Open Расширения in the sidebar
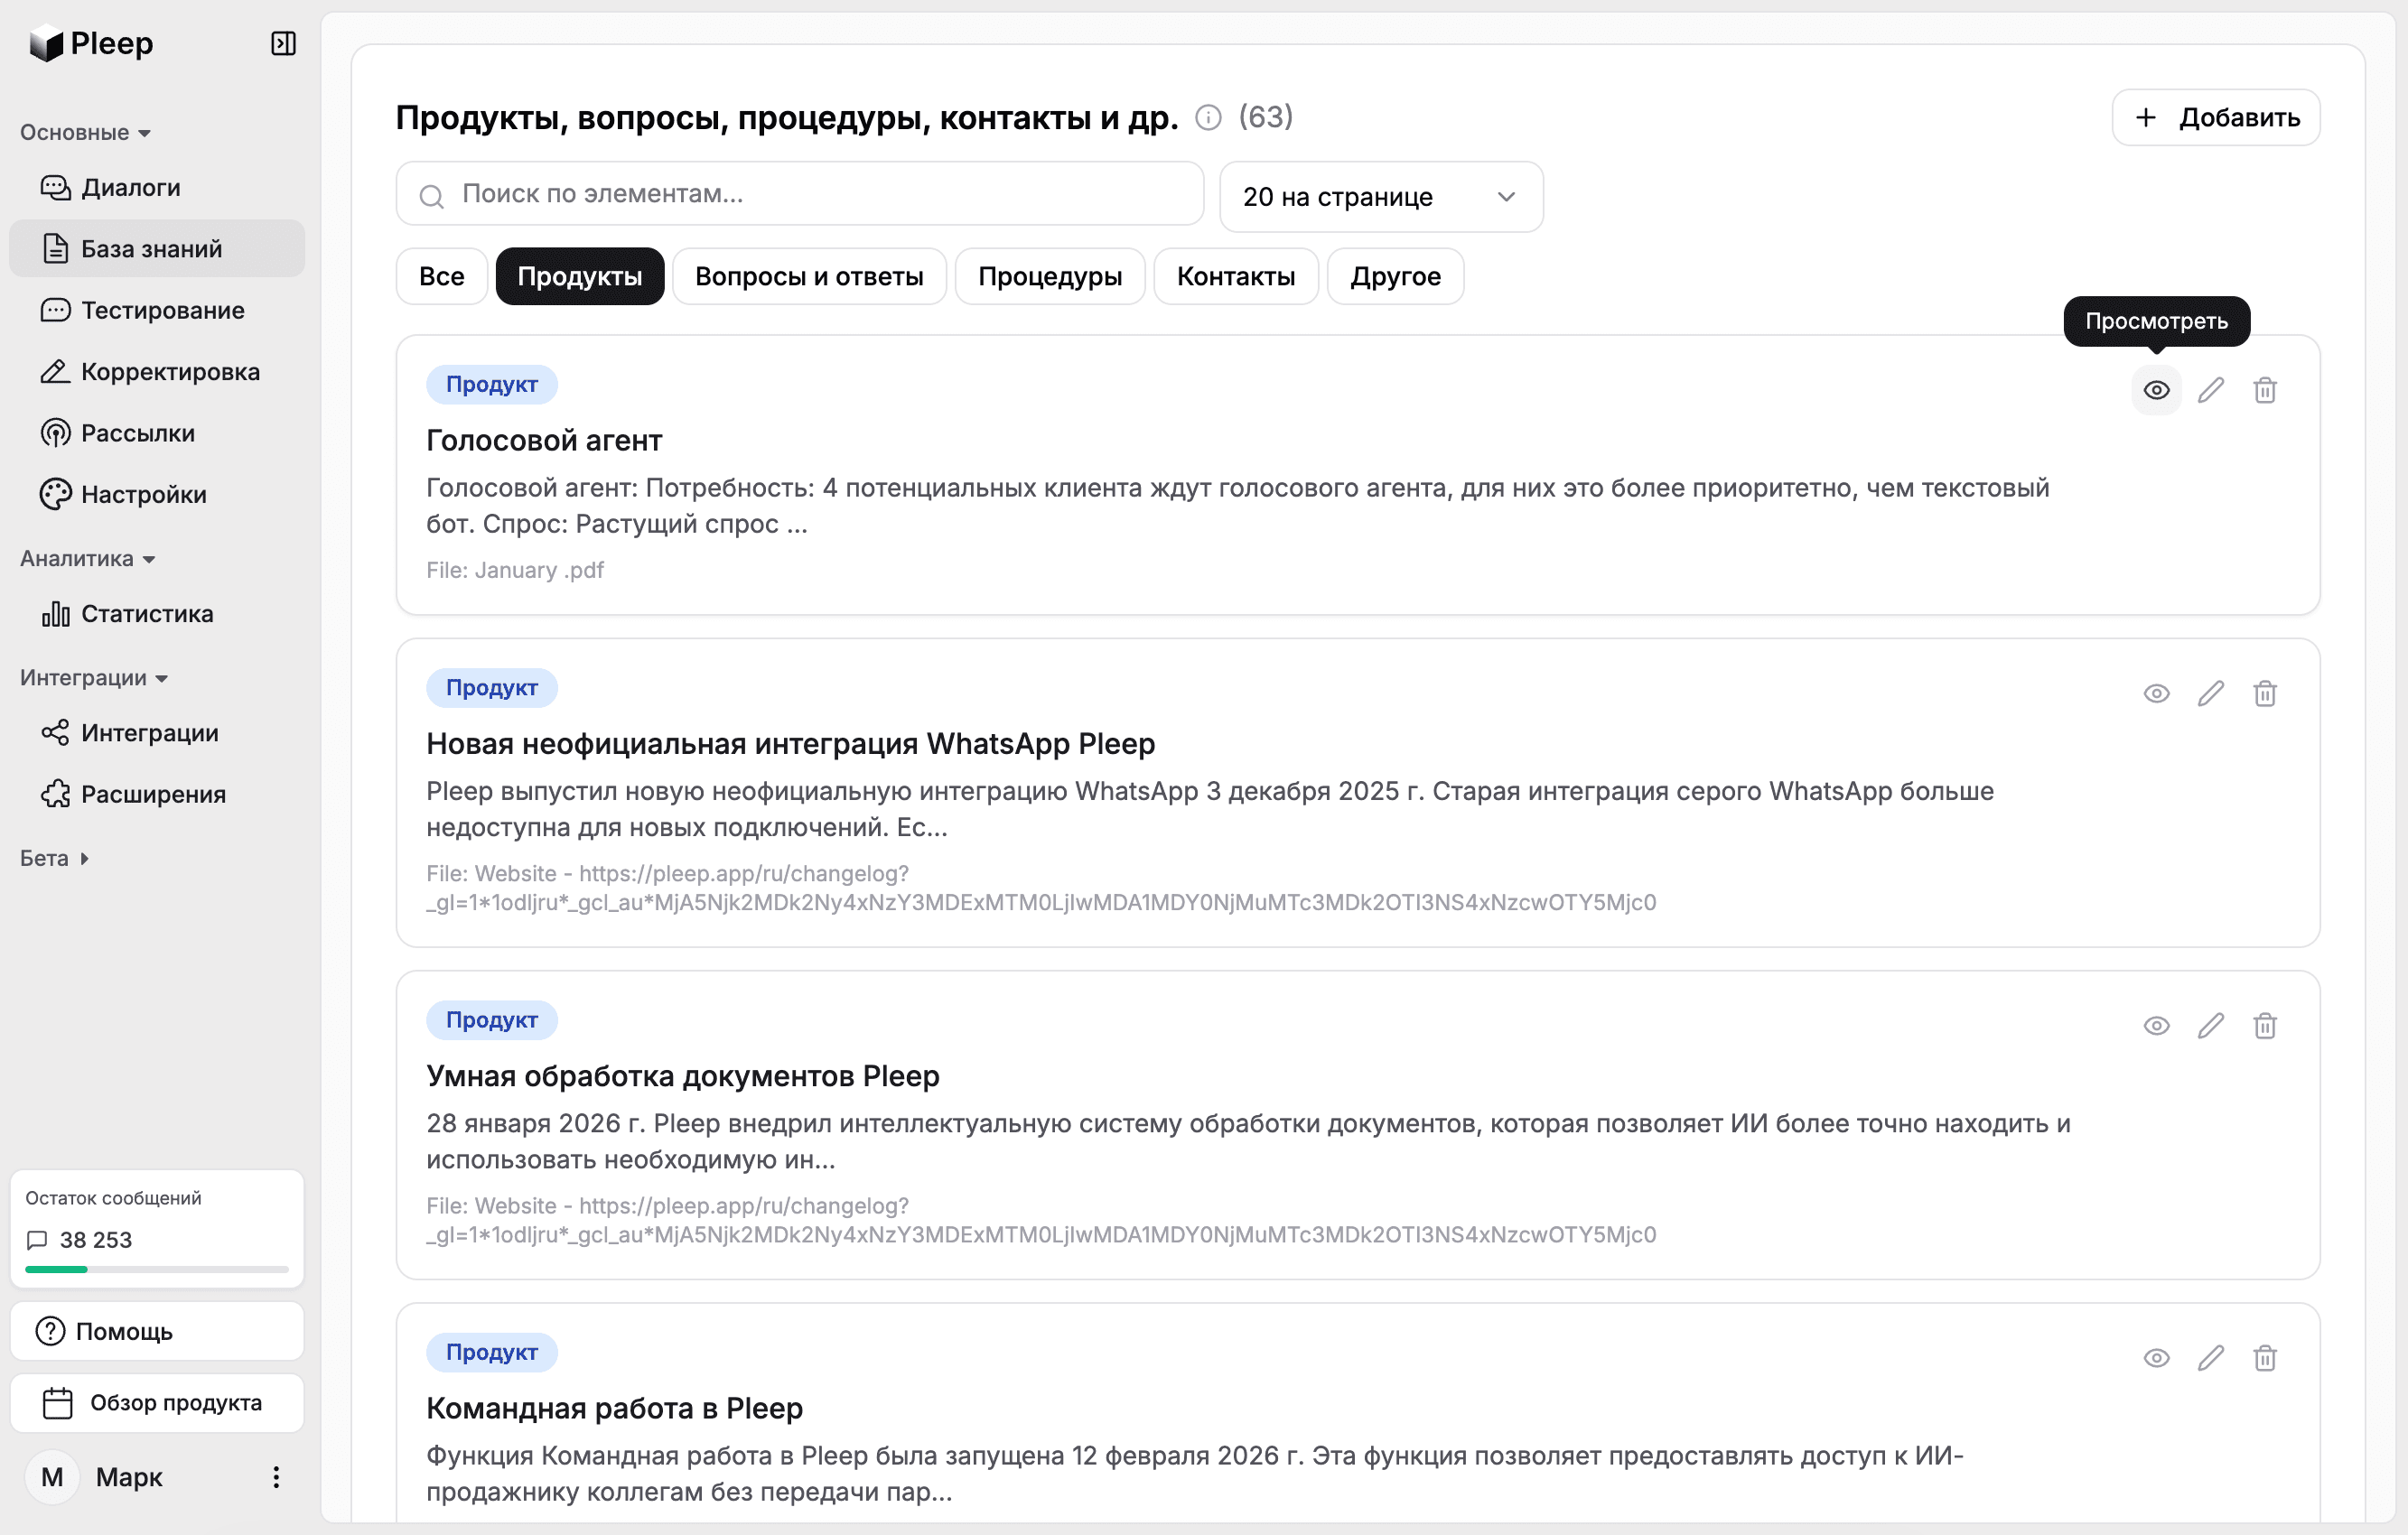Screen dimensions: 2408x1535 [152, 793]
